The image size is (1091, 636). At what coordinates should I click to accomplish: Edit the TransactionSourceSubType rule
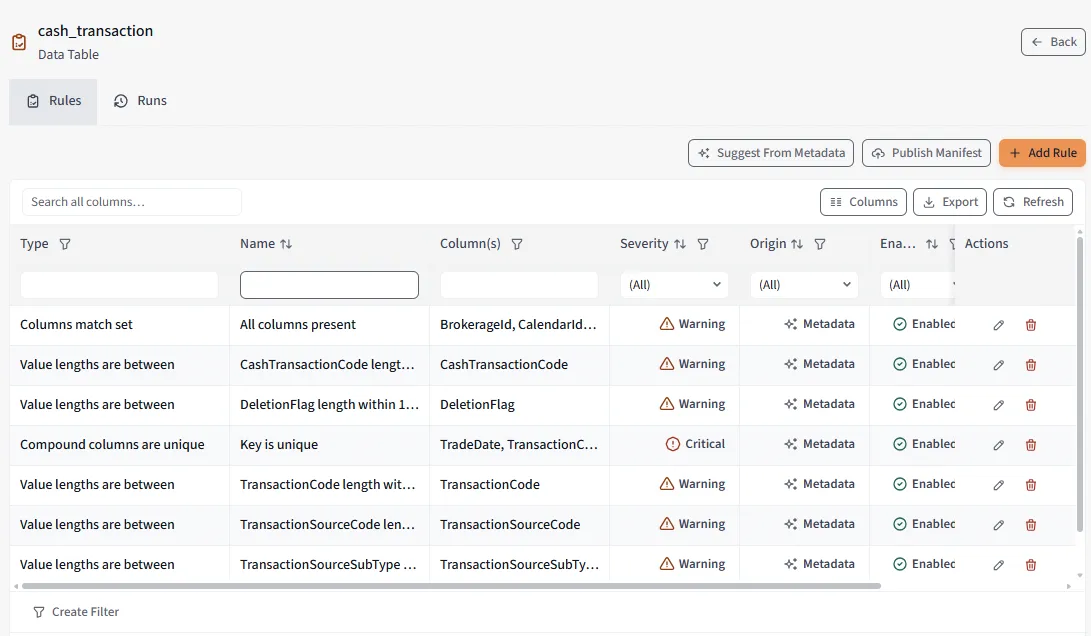click(998, 565)
